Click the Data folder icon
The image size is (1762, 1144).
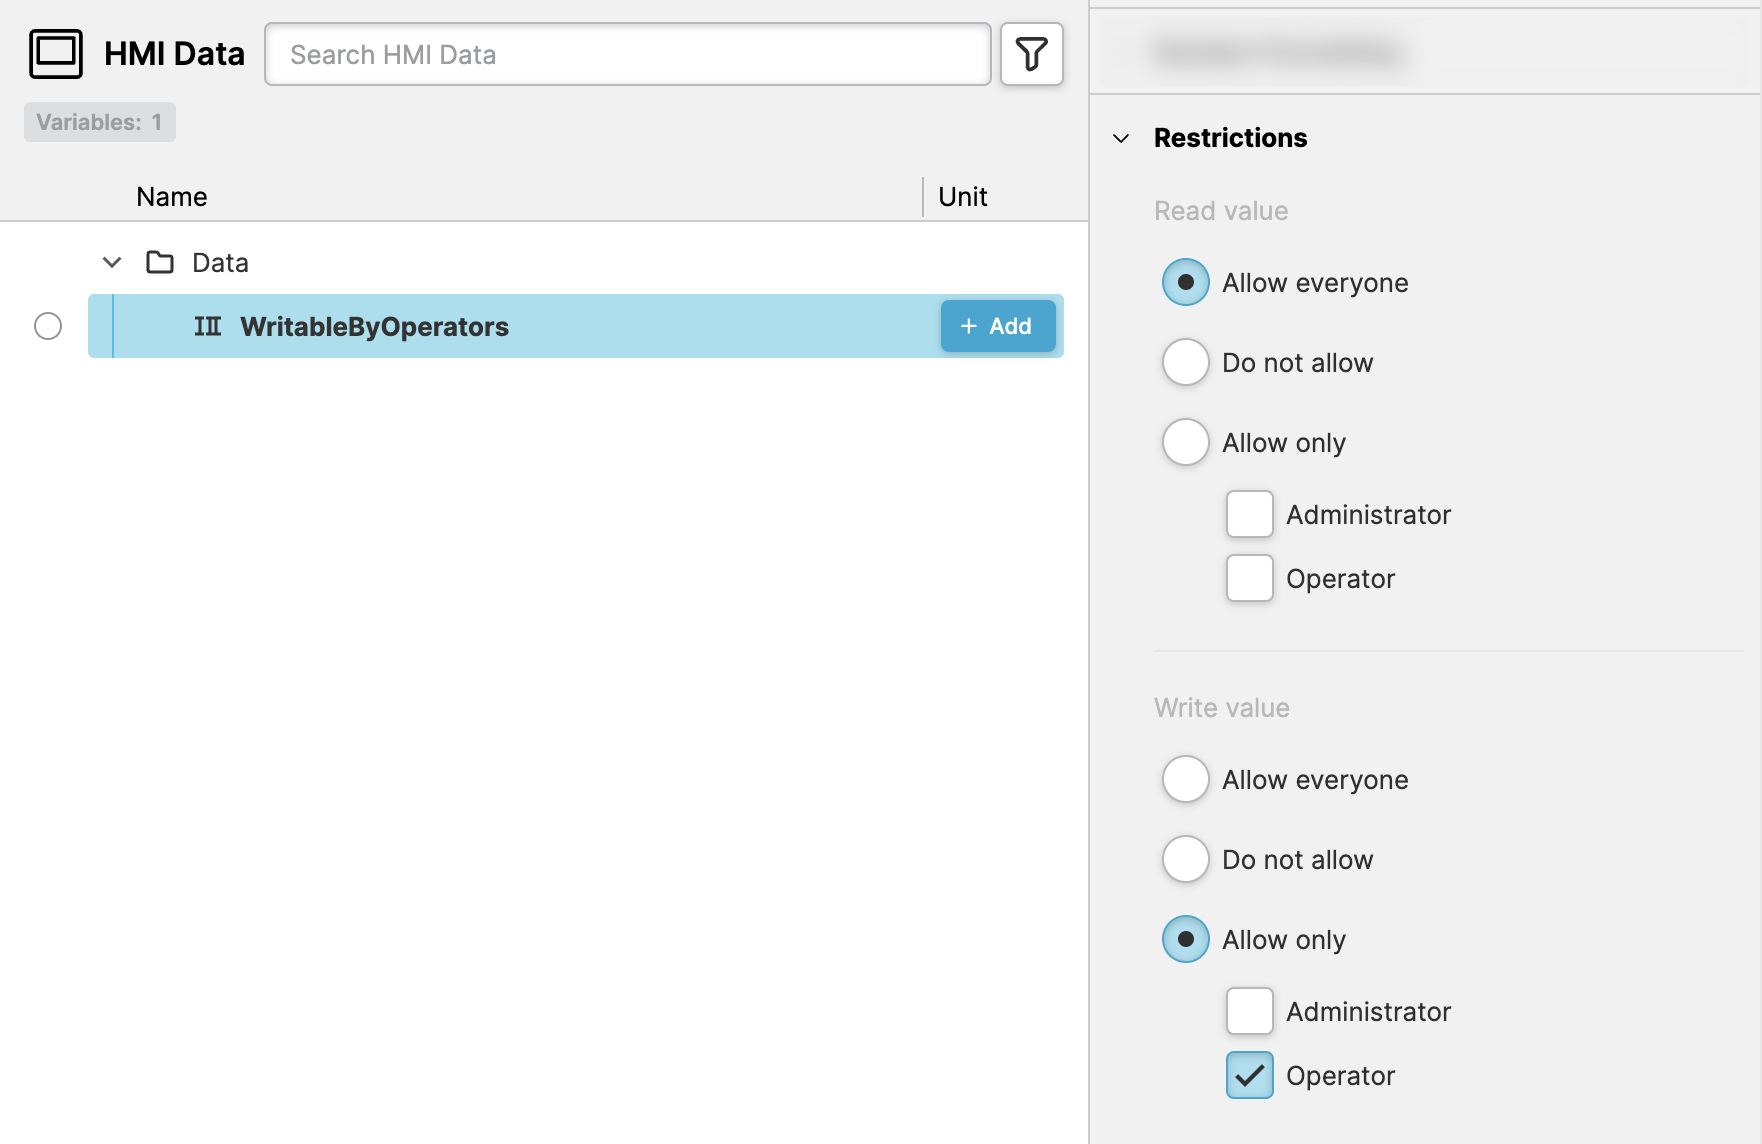click(x=160, y=263)
